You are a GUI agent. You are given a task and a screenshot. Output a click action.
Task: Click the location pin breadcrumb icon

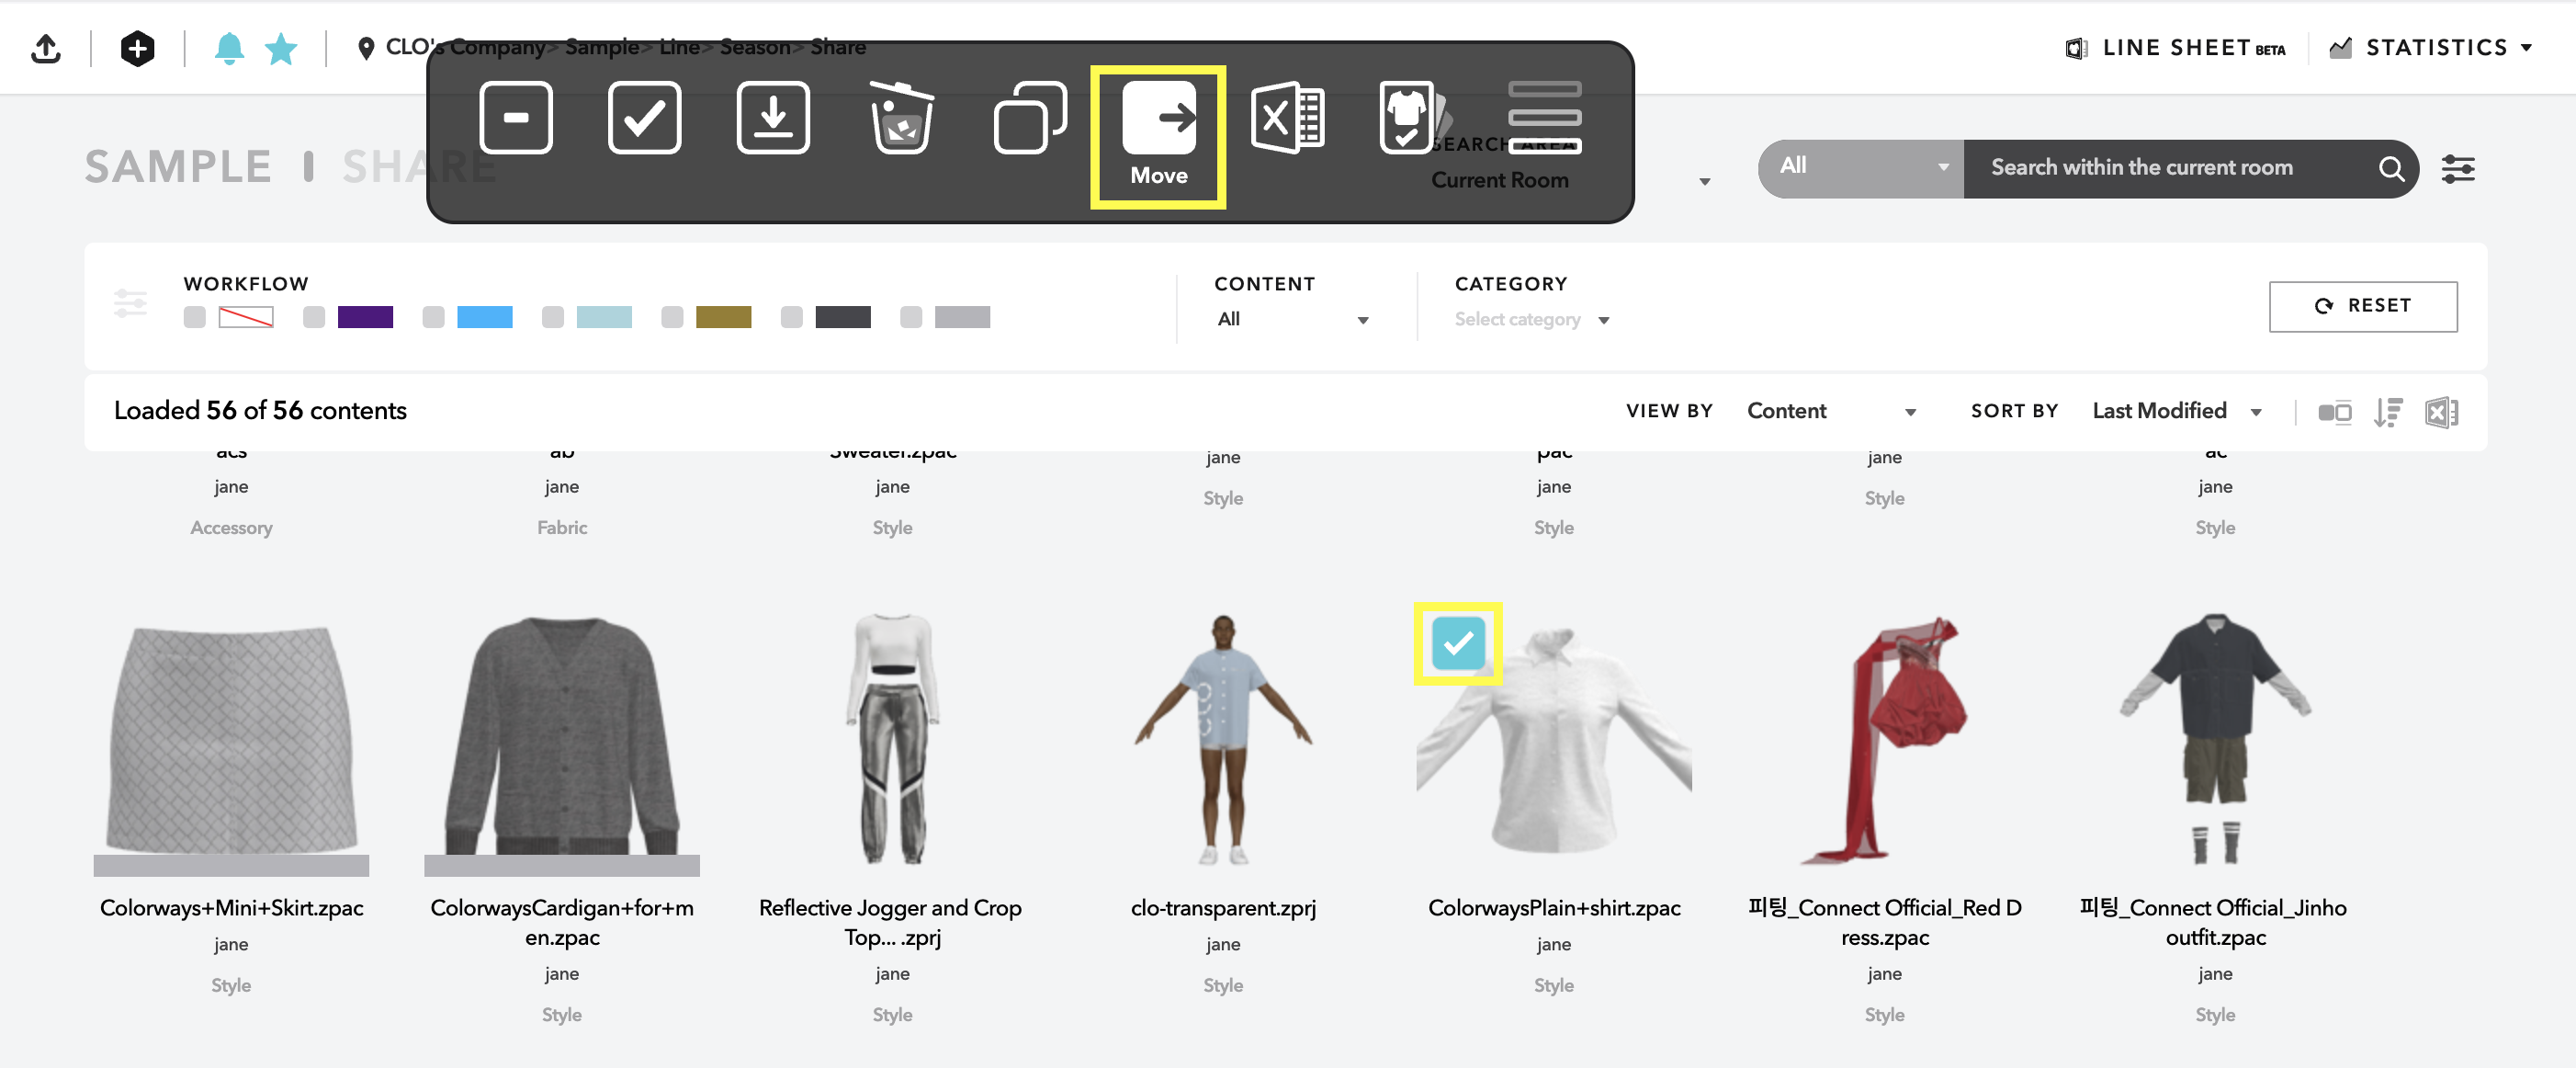[x=366, y=48]
